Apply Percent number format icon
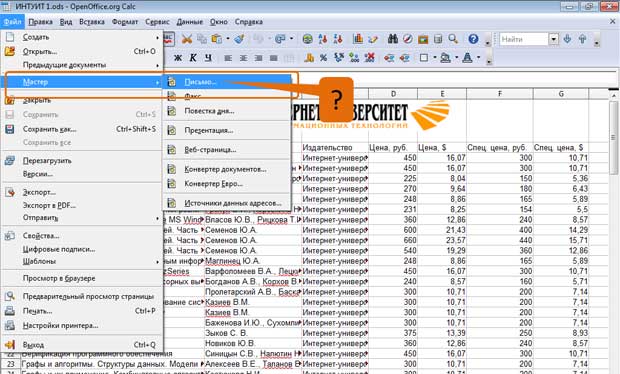This screenshot has height=374, width=620. click(x=323, y=58)
